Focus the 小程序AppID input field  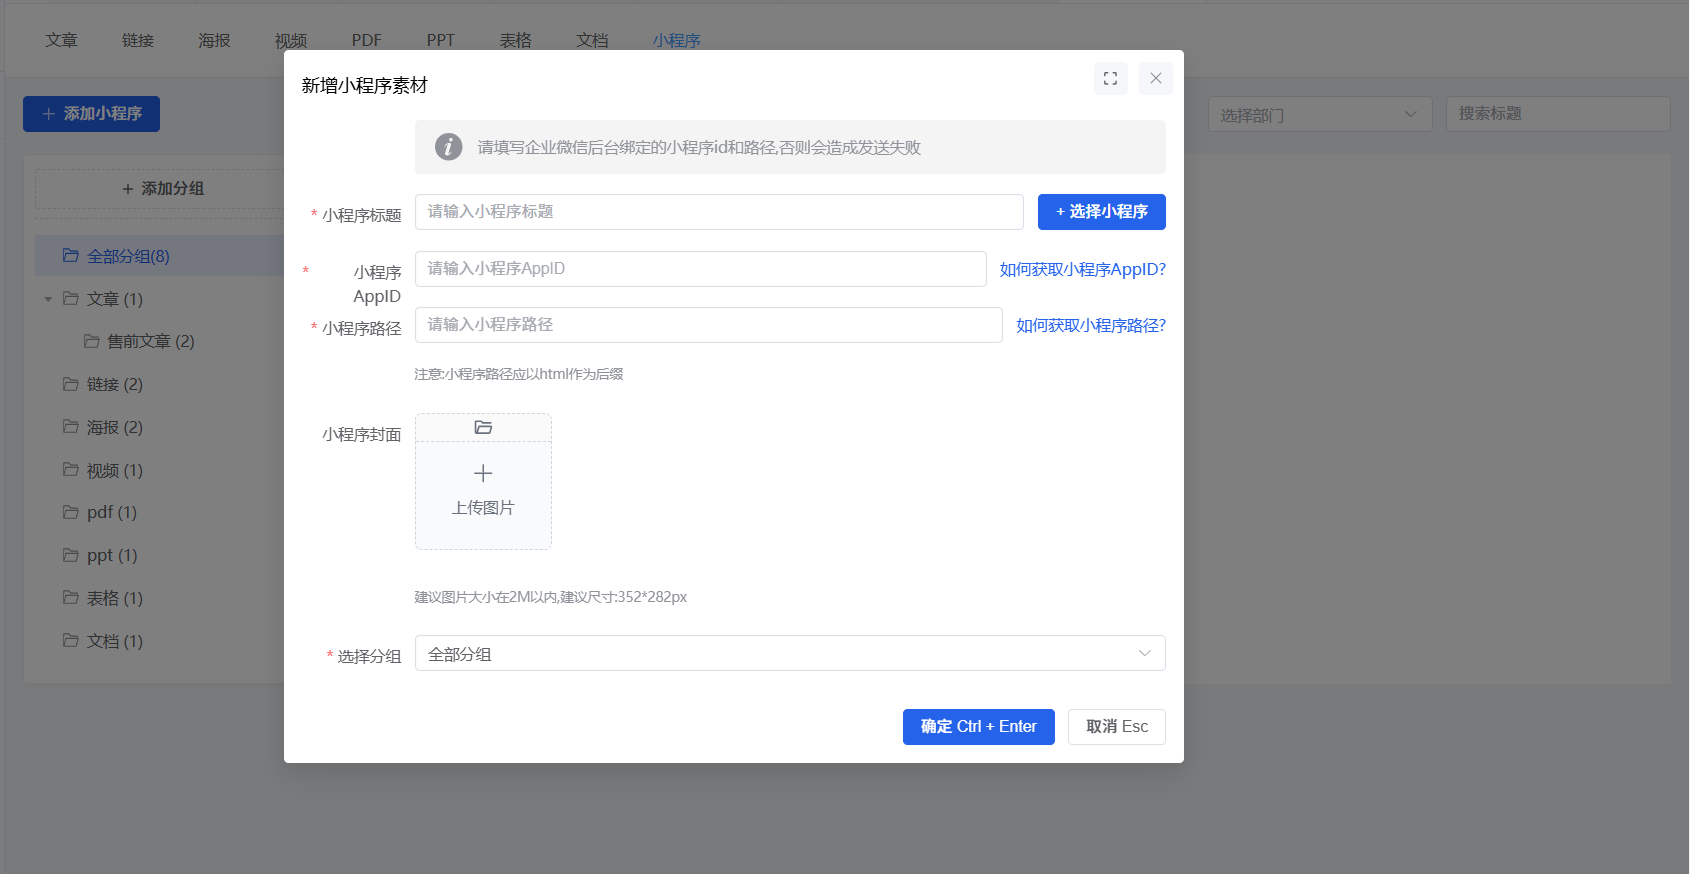pyautogui.click(x=701, y=269)
